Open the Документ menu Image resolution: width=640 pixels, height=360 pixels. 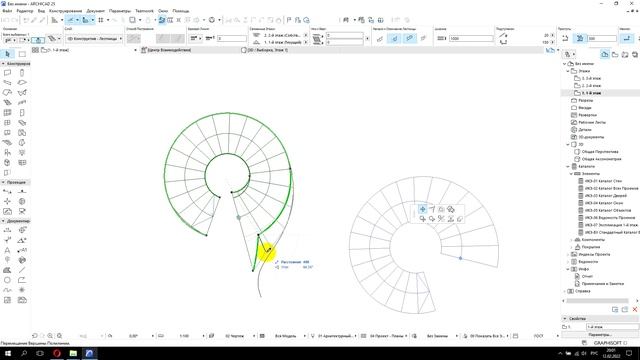96,11
